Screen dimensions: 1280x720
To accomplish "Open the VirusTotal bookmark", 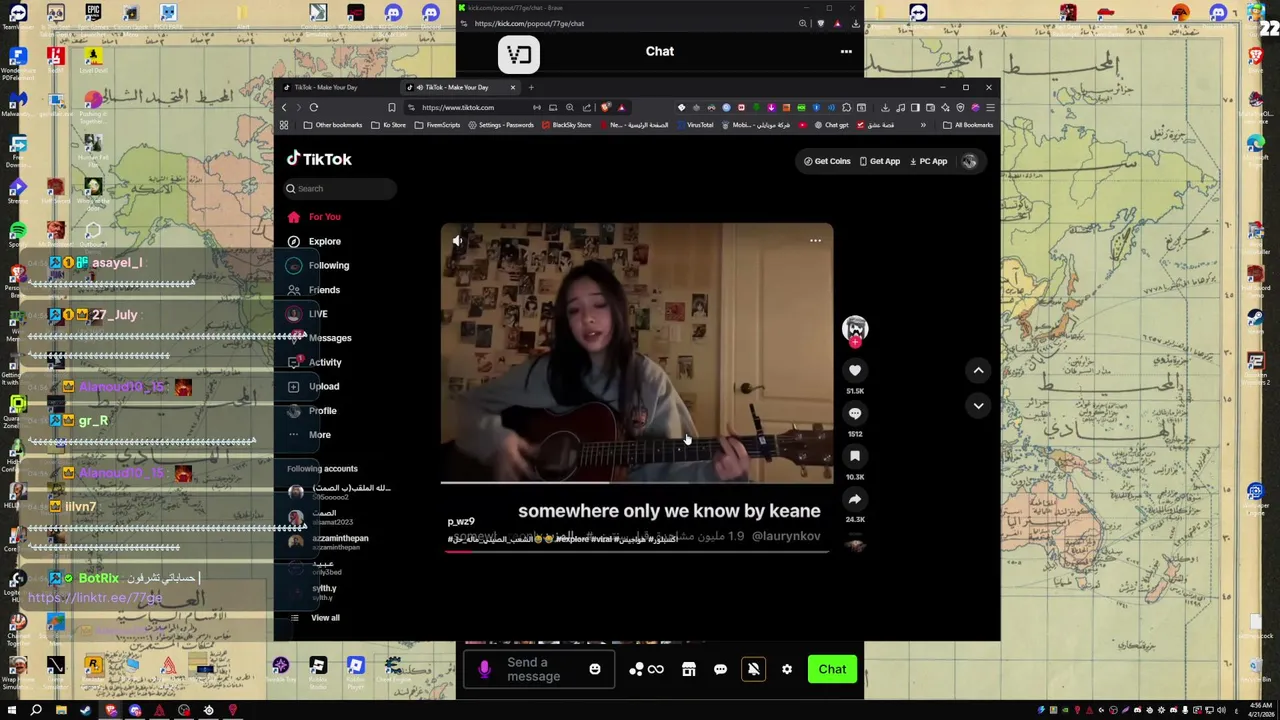I will pos(693,125).
